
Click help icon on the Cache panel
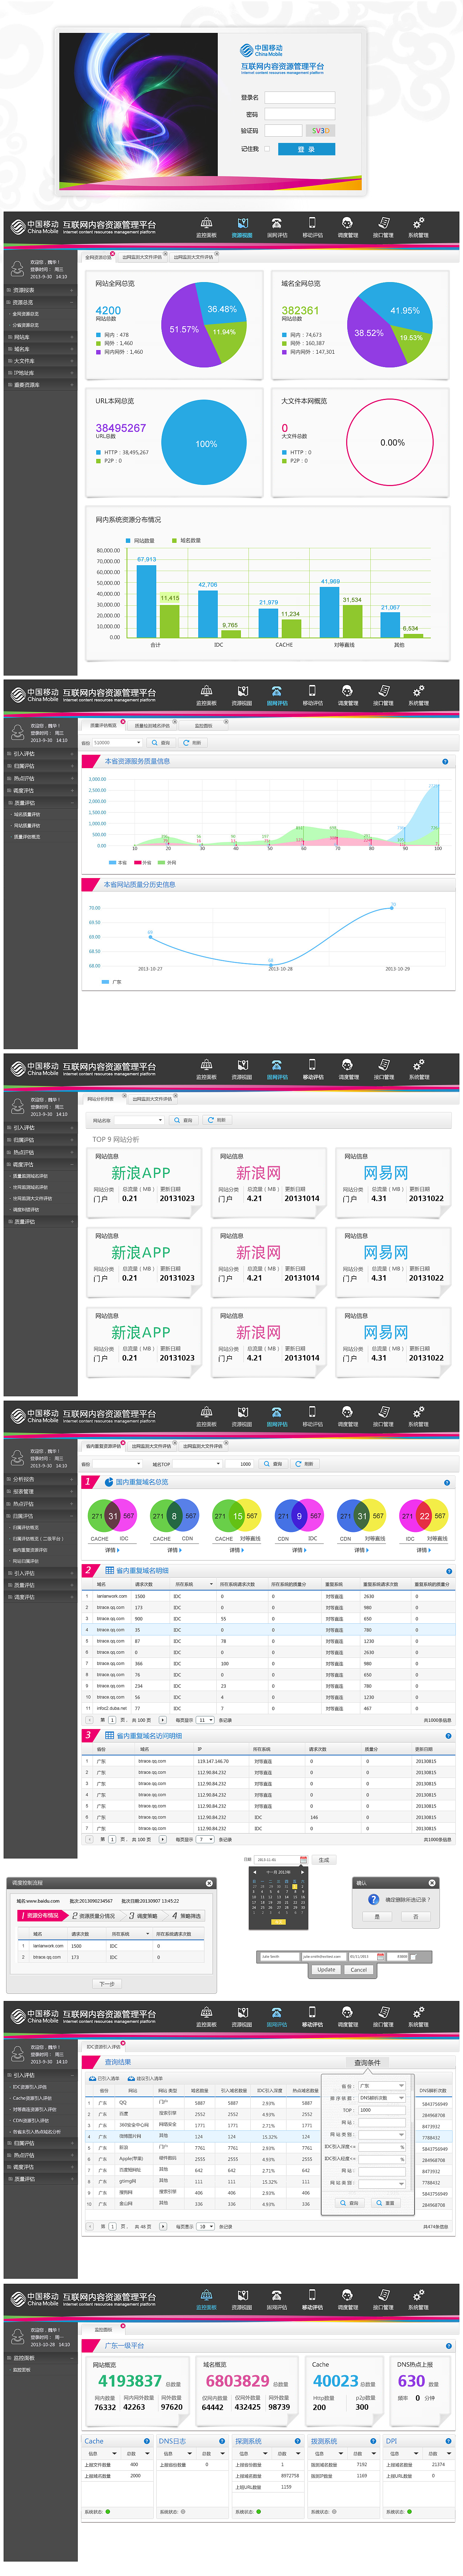pos(146,2441)
